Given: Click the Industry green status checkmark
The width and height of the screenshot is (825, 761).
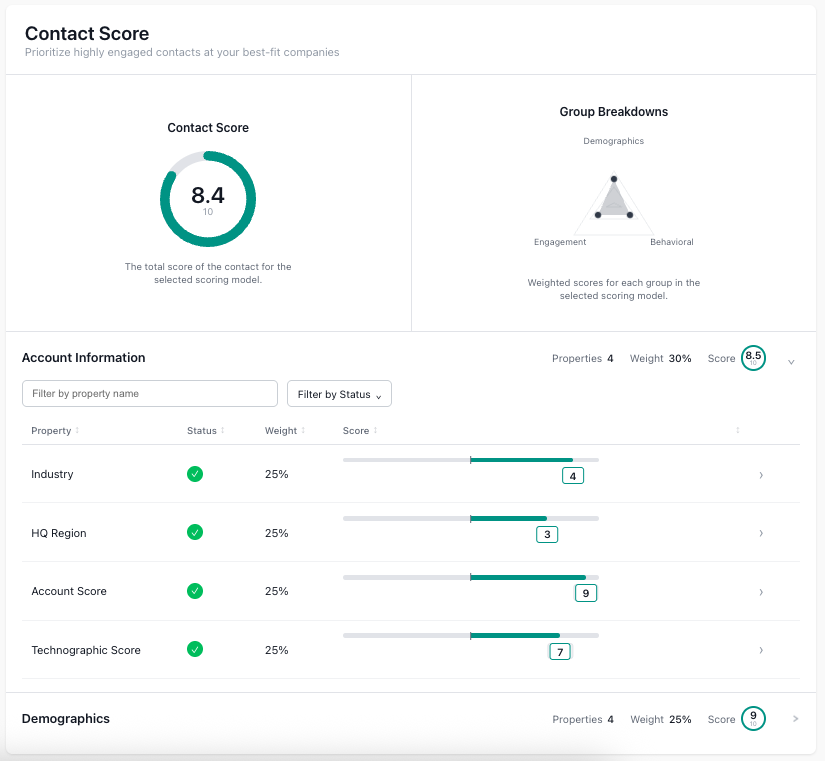Looking at the screenshot, I should pos(195,474).
